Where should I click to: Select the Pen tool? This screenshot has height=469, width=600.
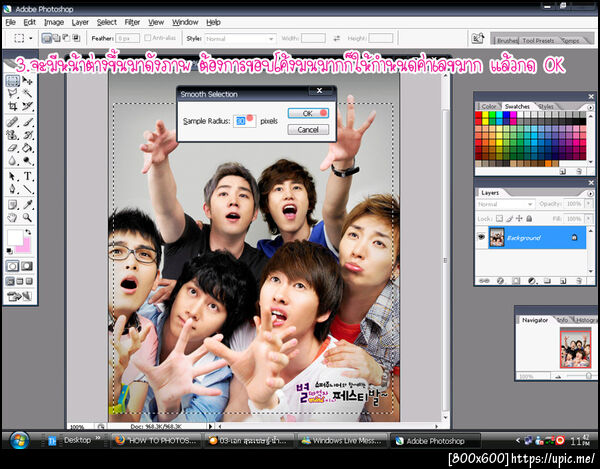13,189
